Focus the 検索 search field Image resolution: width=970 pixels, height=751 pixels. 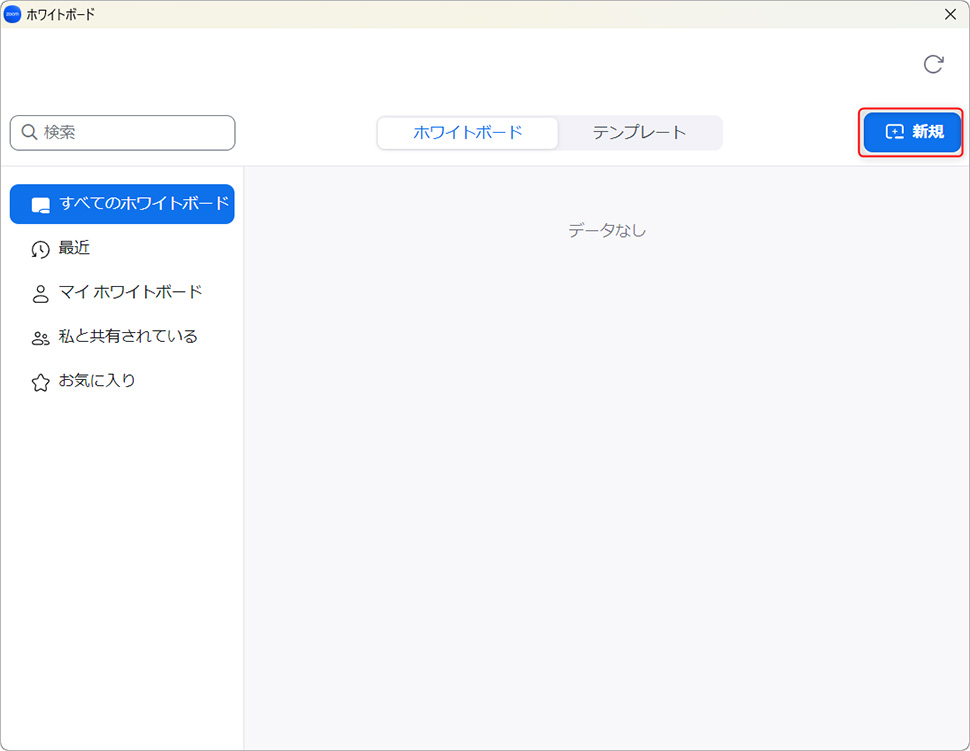122,132
